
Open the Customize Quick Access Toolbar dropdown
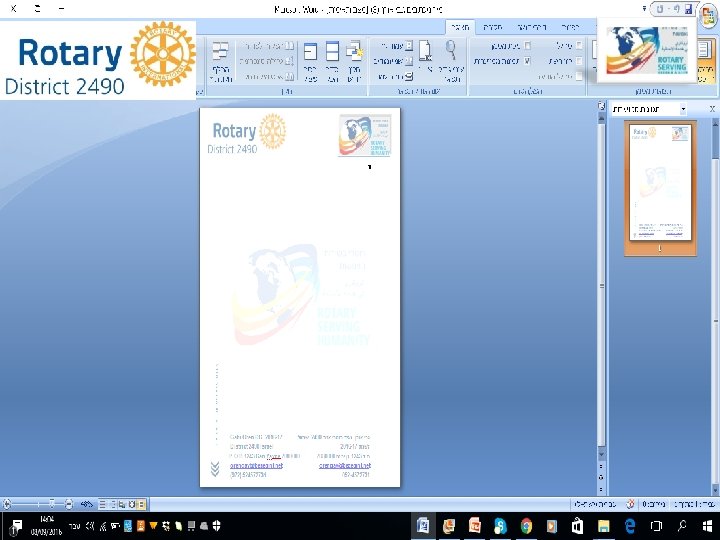645,9
